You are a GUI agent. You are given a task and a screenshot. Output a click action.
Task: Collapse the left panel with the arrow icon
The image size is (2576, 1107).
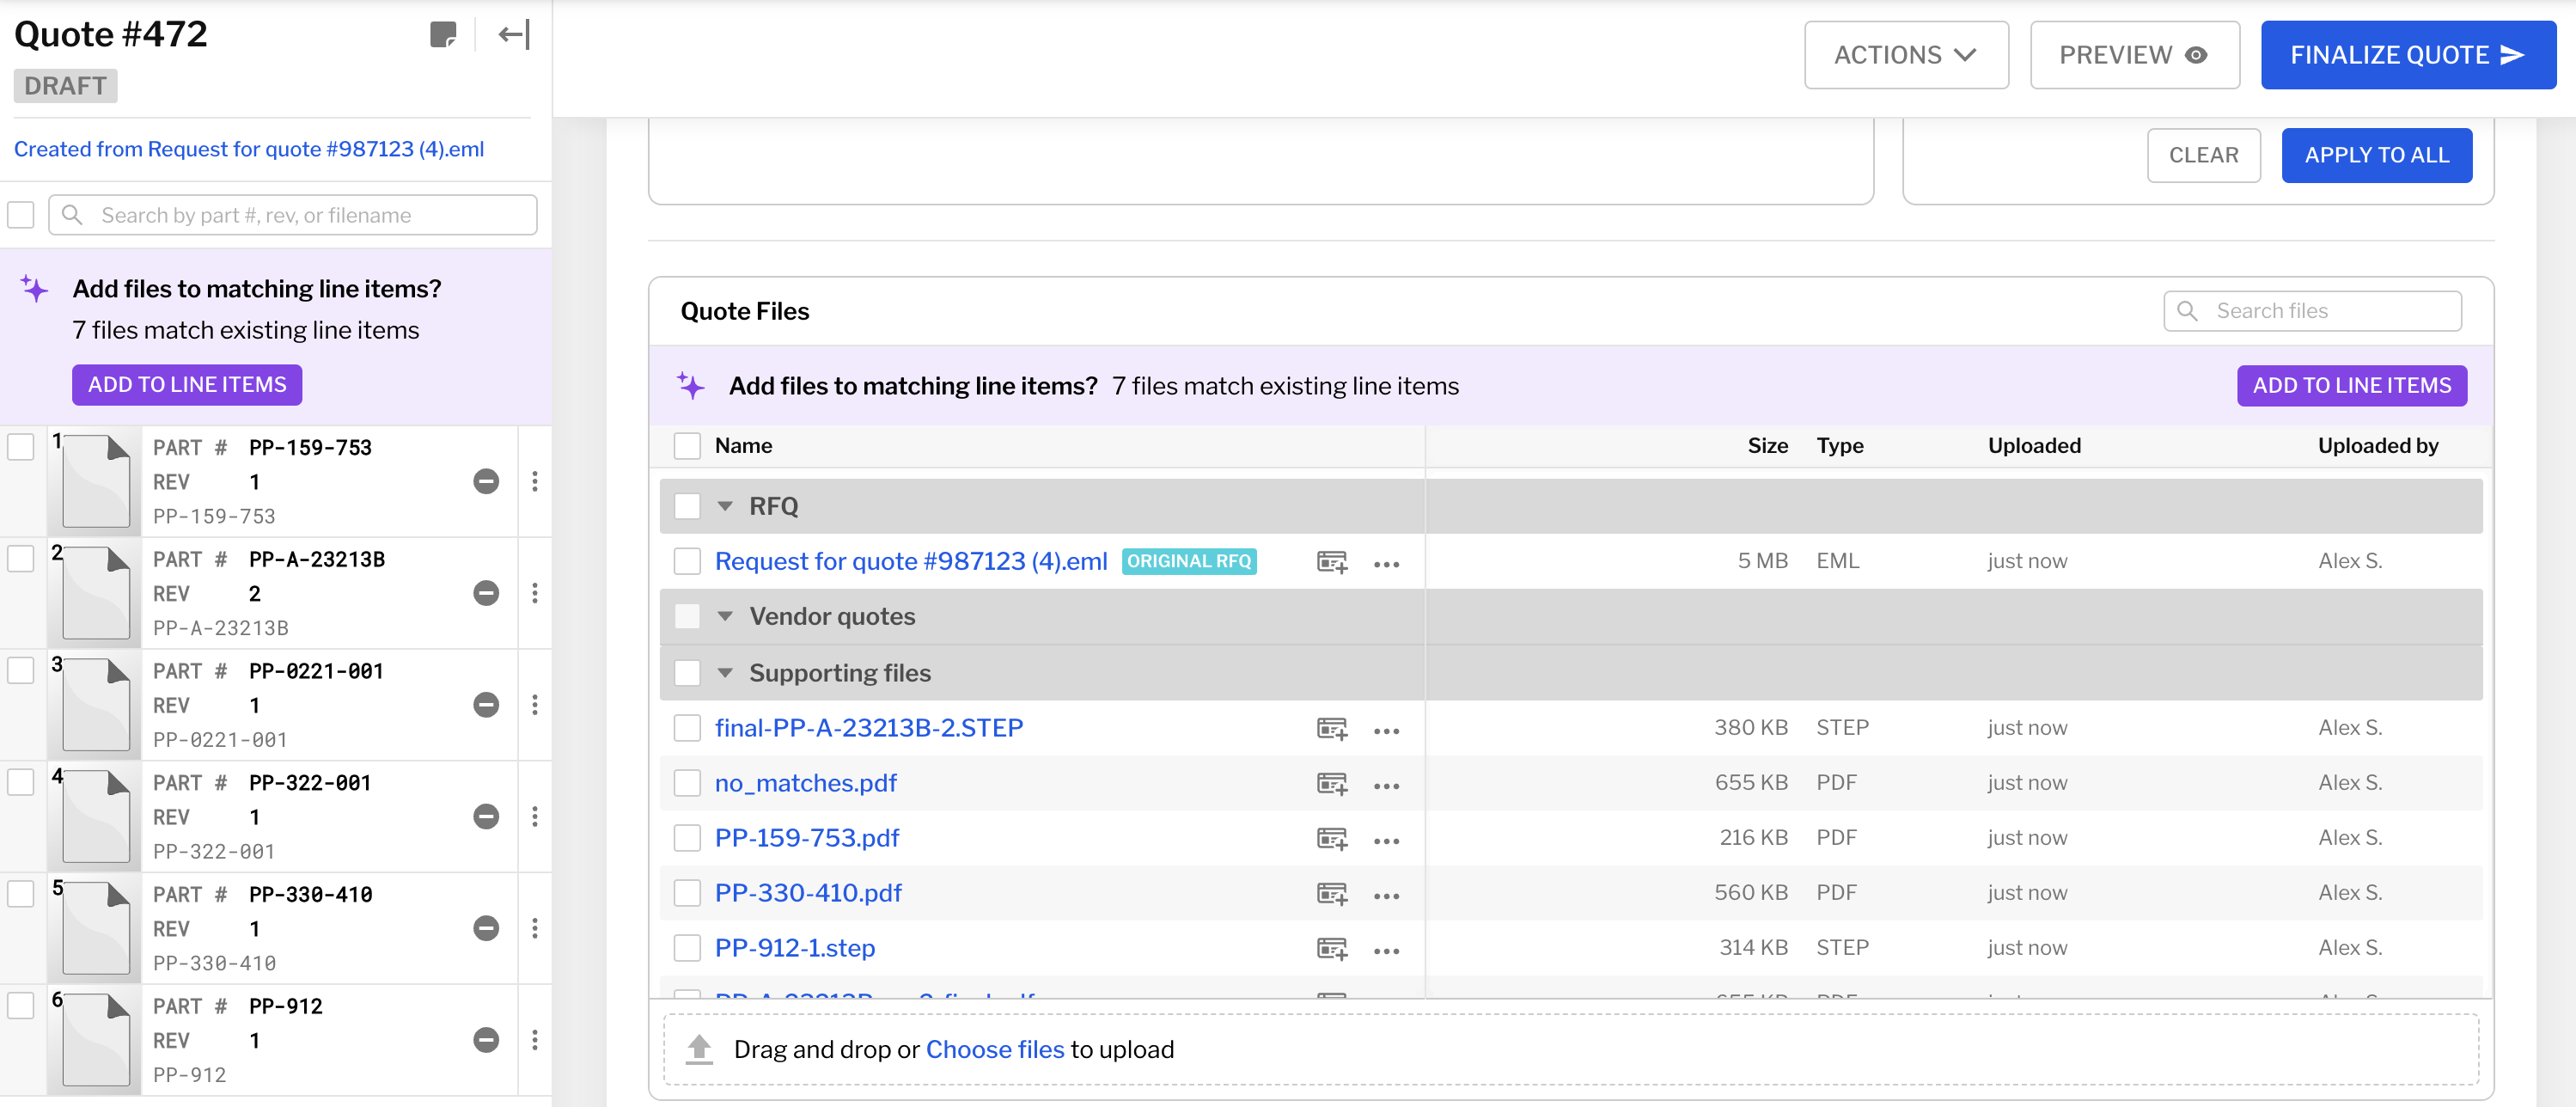point(513,34)
